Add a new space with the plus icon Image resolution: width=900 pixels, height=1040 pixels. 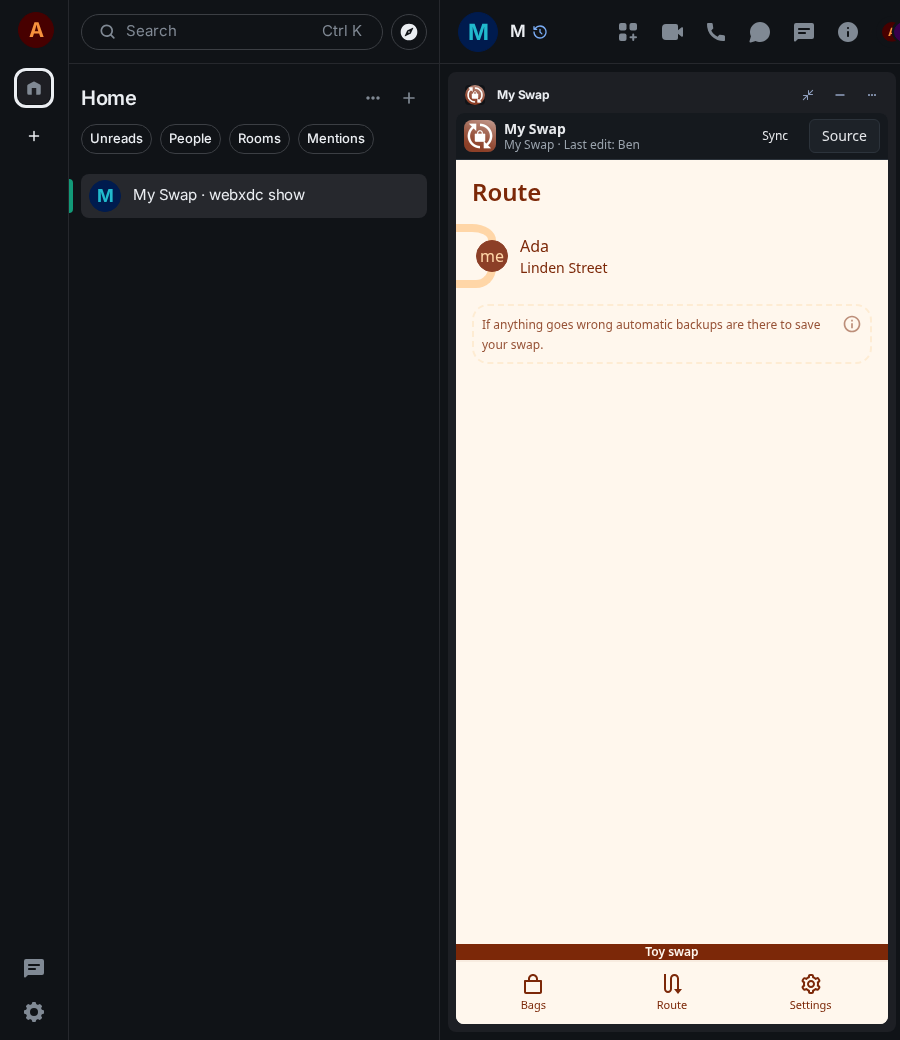click(x=34, y=136)
